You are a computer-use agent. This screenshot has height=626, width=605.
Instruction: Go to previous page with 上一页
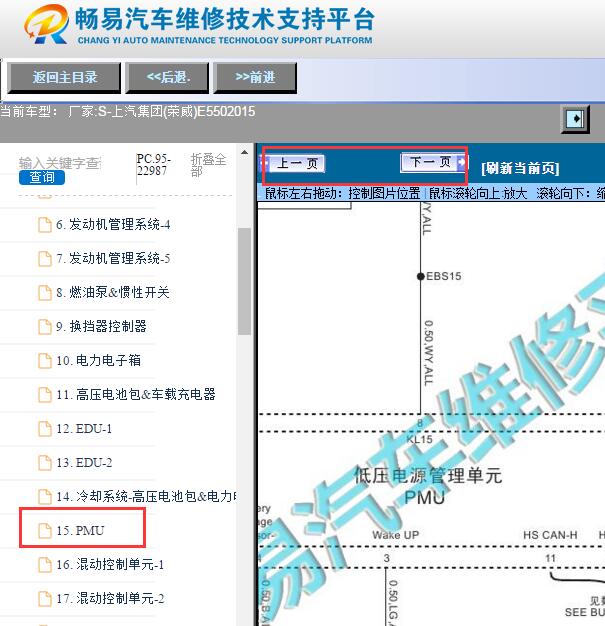point(294,163)
